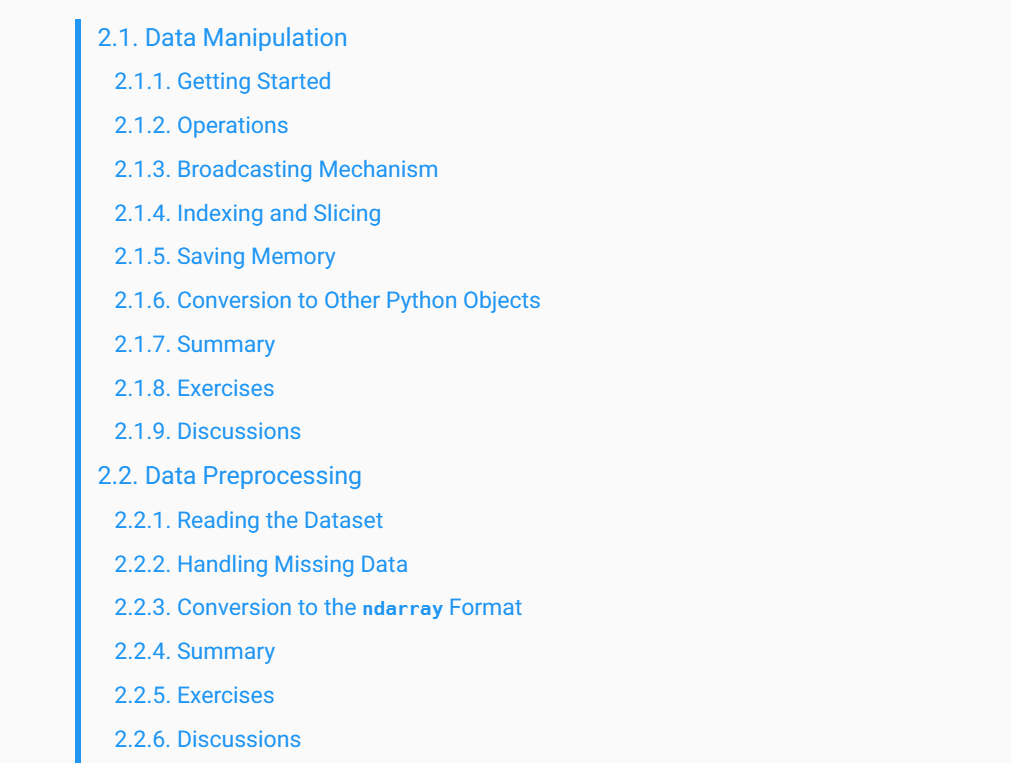This screenshot has height=763, width=1011.
Task: Go to 2.1.1. Getting Started
Action: coord(222,82)
